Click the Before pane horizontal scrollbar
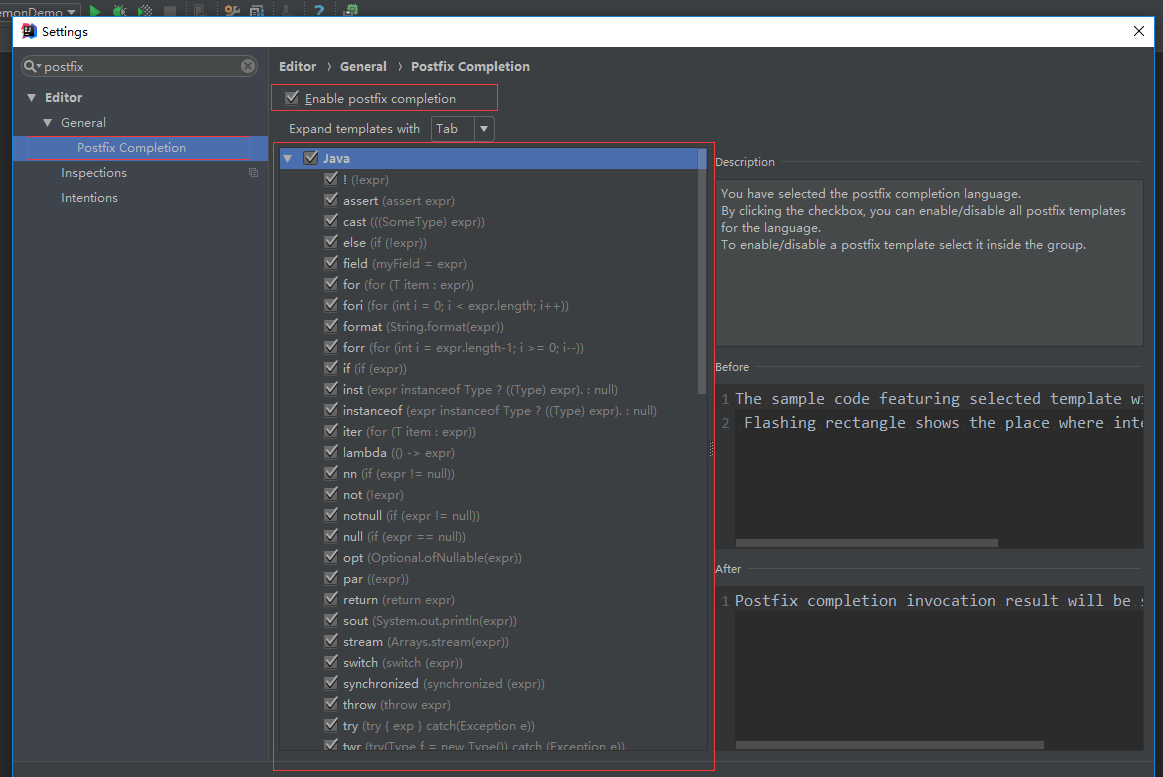Screen dimensions: 1163x777 866,543
